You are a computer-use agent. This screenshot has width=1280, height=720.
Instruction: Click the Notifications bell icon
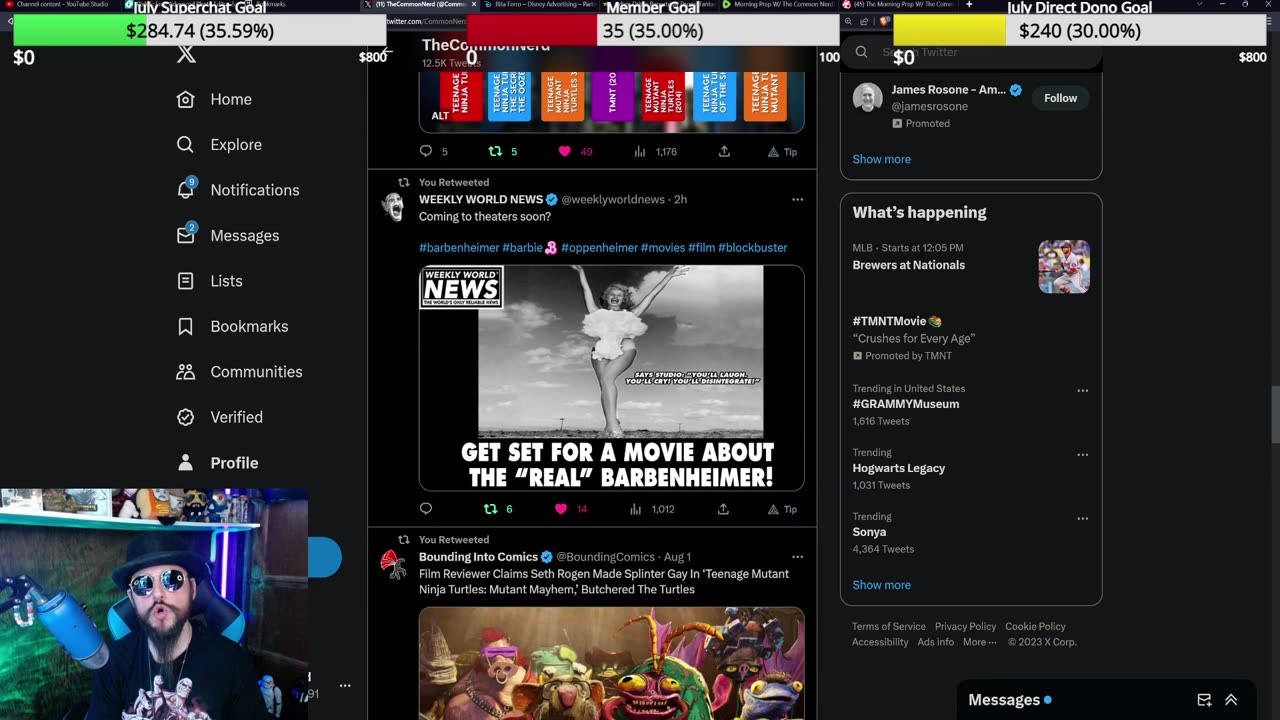coord(186,189)
